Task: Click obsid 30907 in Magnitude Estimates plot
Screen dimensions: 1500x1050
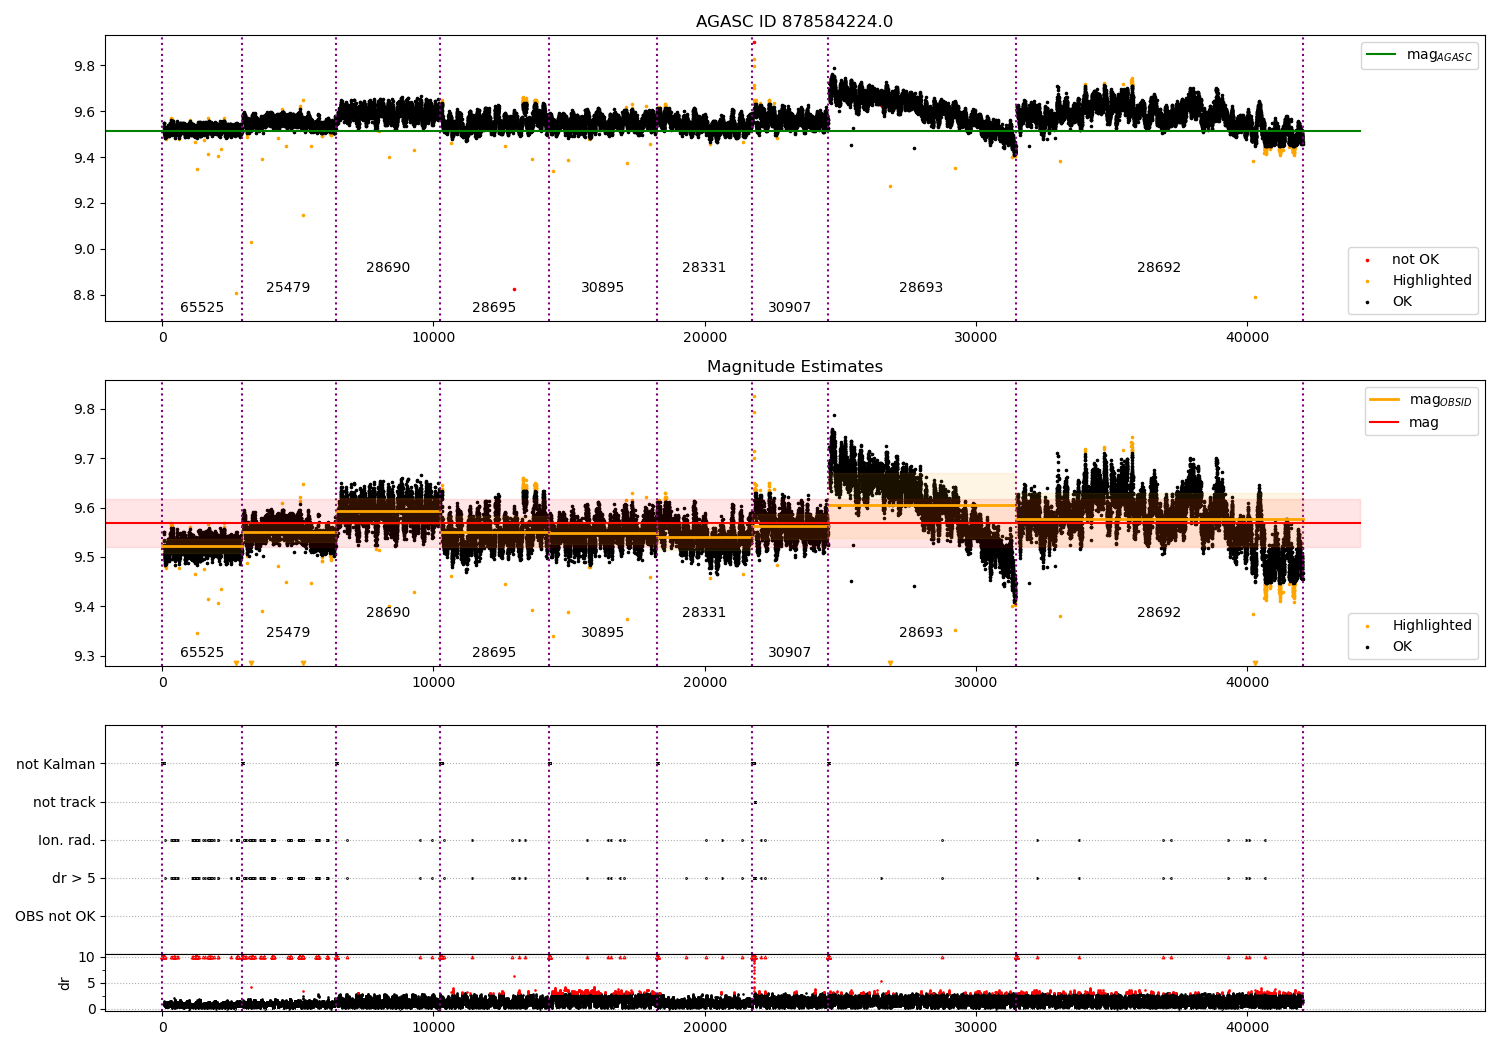Action: point(789,653)
